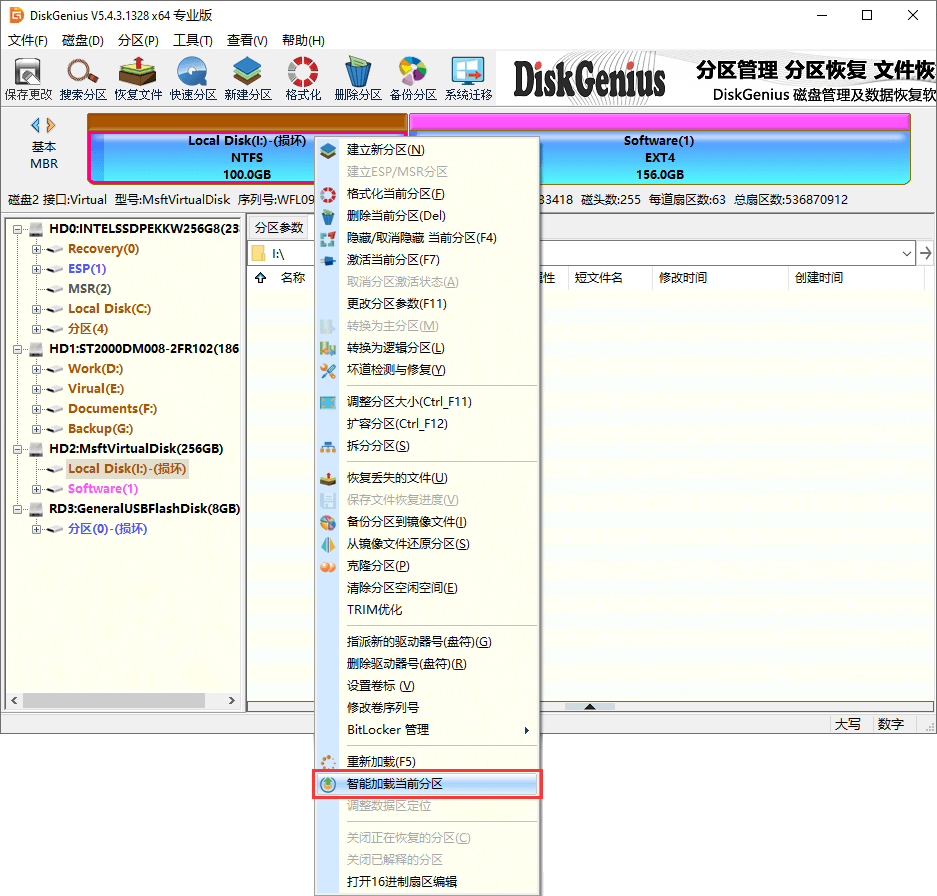
Task: Collapse the HD2:MsftVirtualDisk(256GB) node
Action: (17, 449)
